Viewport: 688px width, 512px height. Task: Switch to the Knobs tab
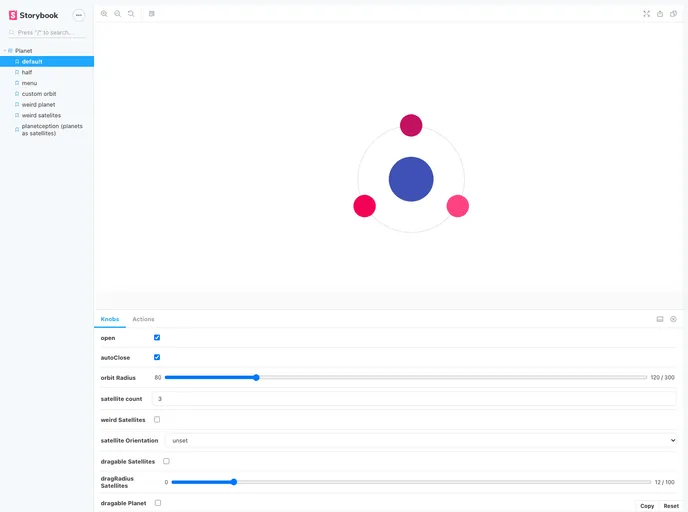(x=110, y=319)
